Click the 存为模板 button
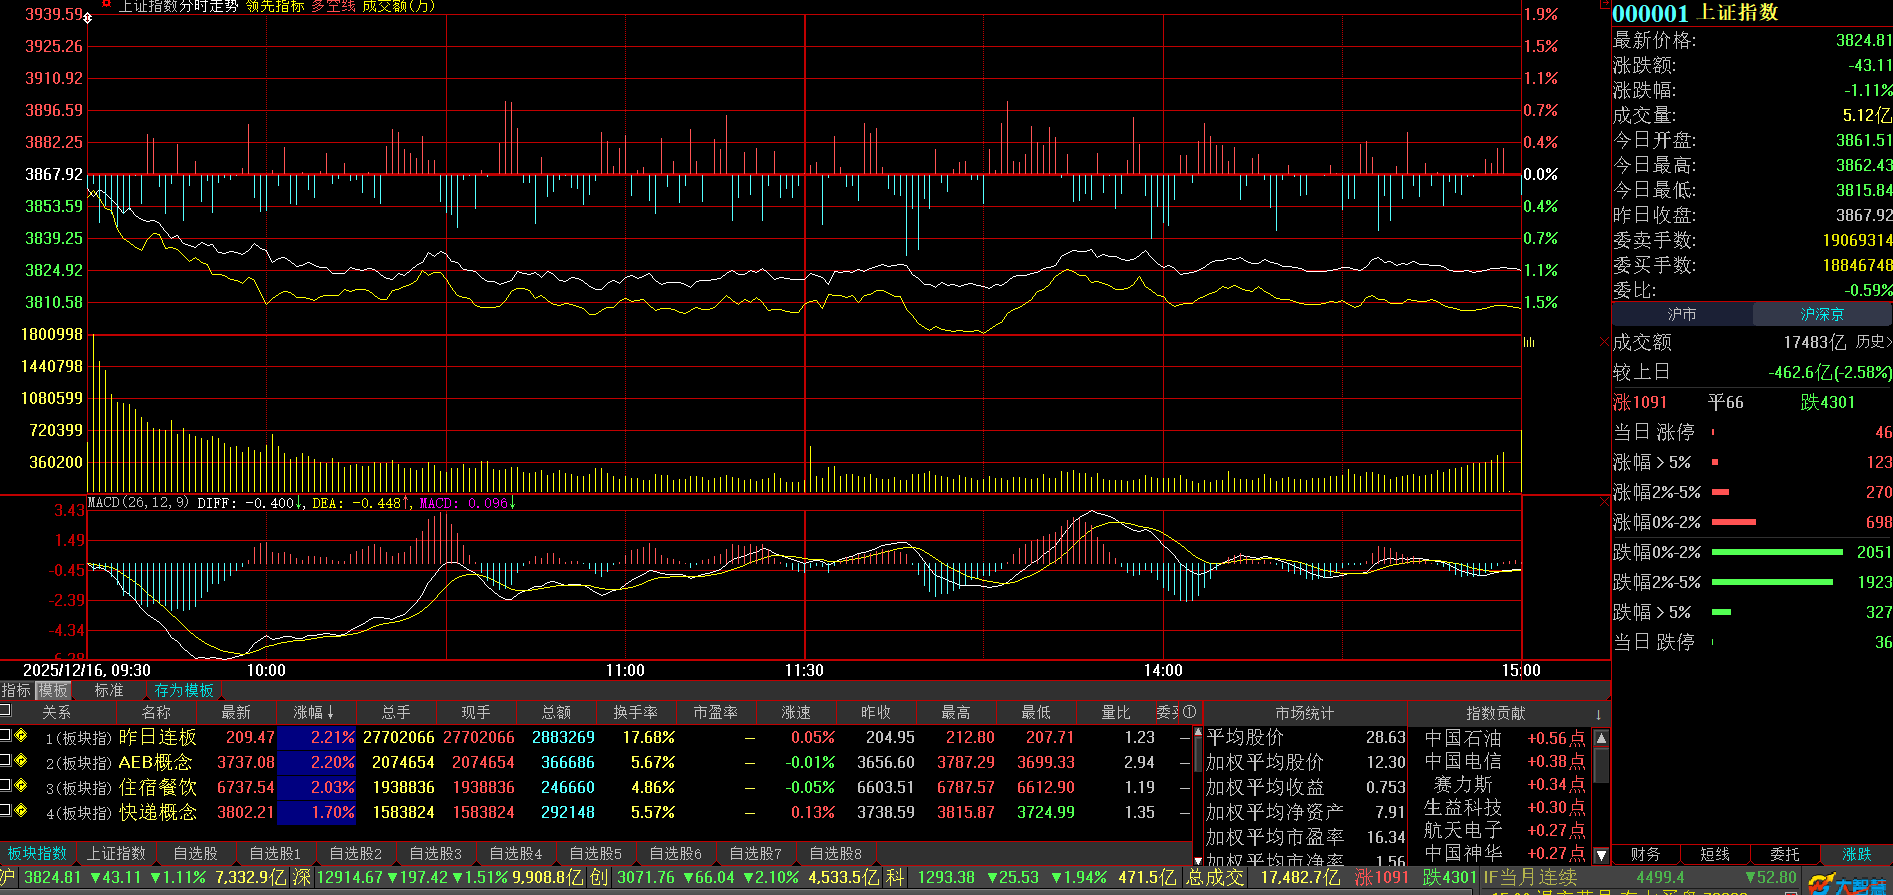The width and height of the screenshot is (1893, 895). tap(184, 690)
